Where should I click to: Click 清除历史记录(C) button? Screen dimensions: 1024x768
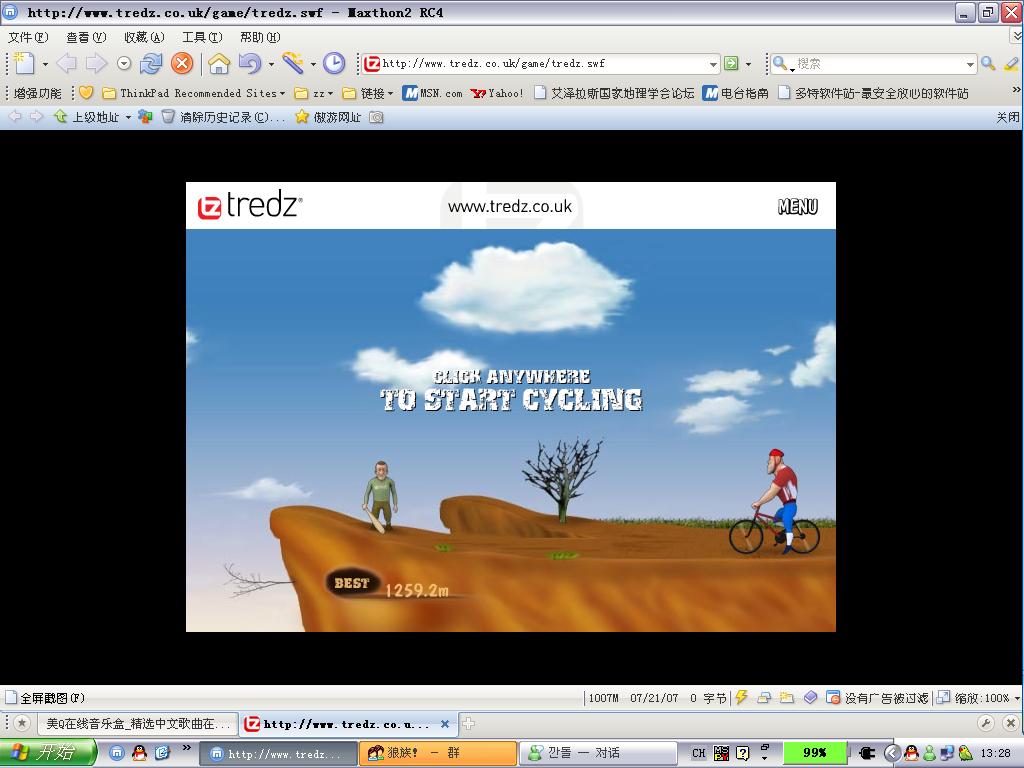[x=223, y=117]
